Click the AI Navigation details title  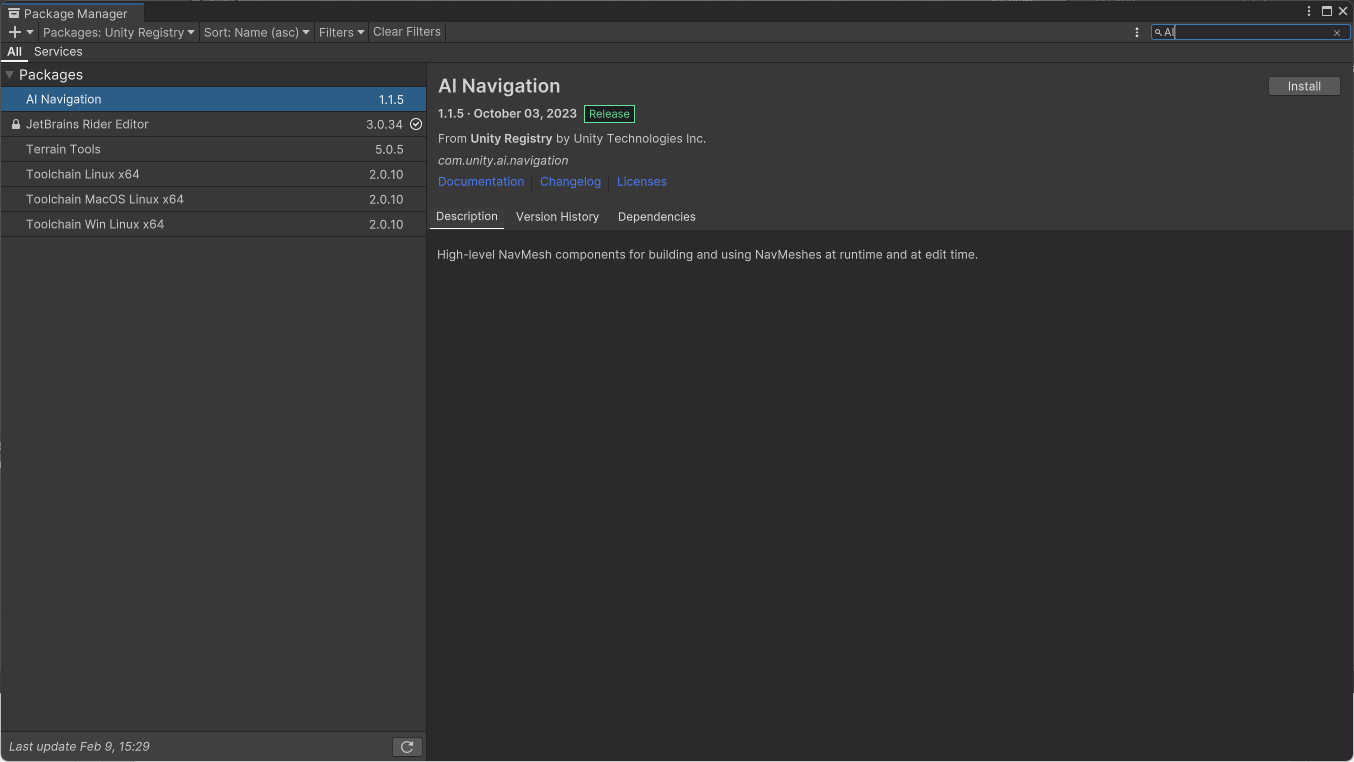[499, 86]
